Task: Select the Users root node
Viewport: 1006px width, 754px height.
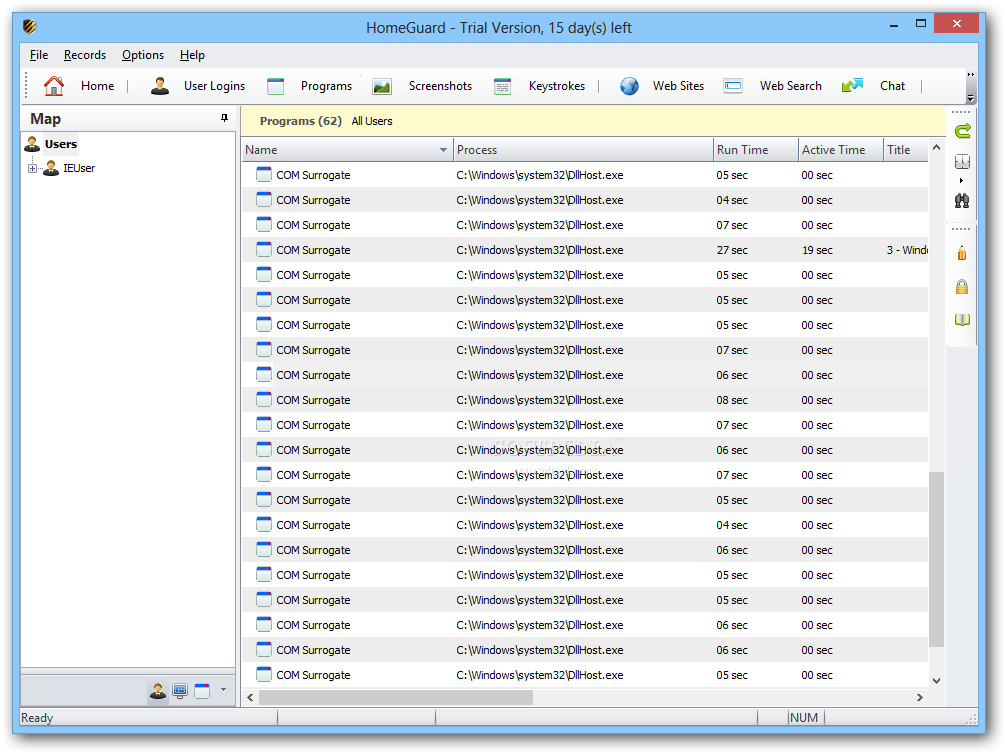Action: [60, 144]
